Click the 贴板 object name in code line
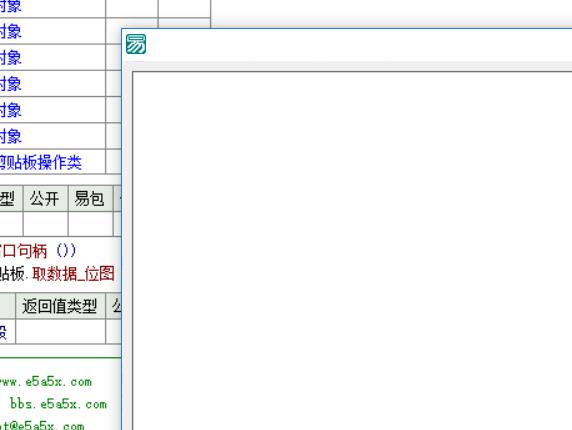Viewport: 572px width, 430px height. [12, 274]
